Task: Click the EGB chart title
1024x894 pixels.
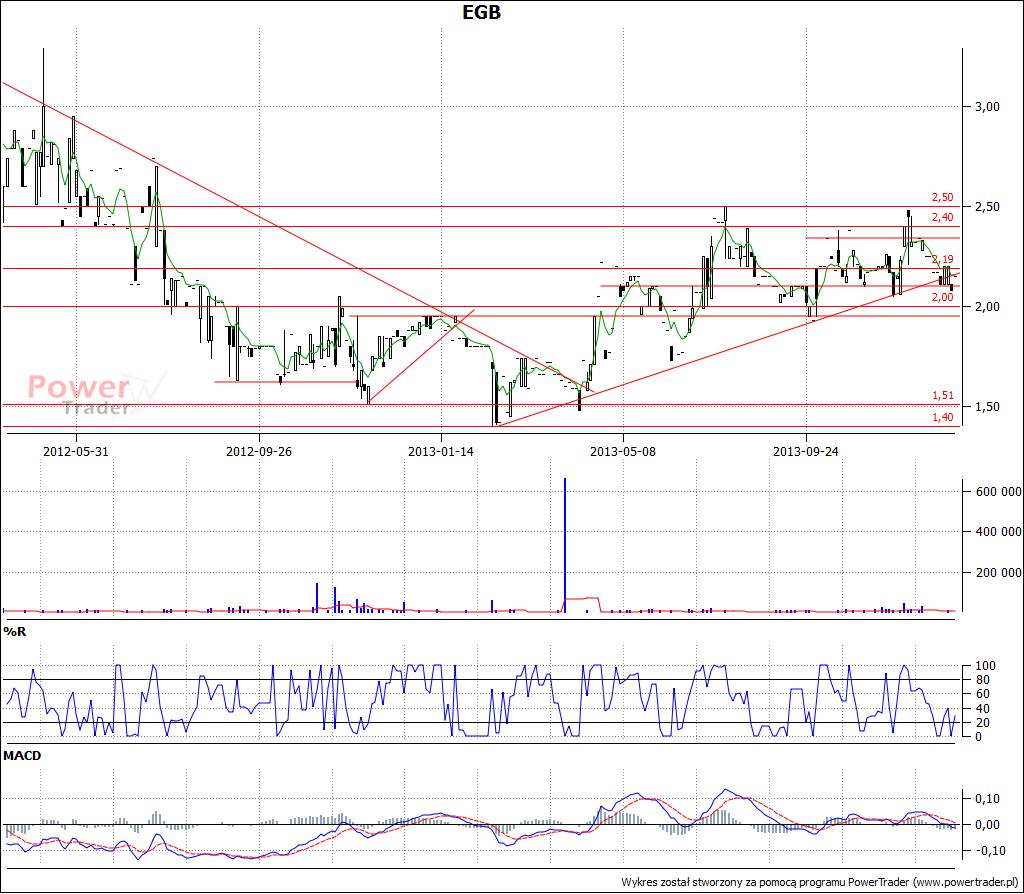Action: pyautogui.click(x=481, y=12)
